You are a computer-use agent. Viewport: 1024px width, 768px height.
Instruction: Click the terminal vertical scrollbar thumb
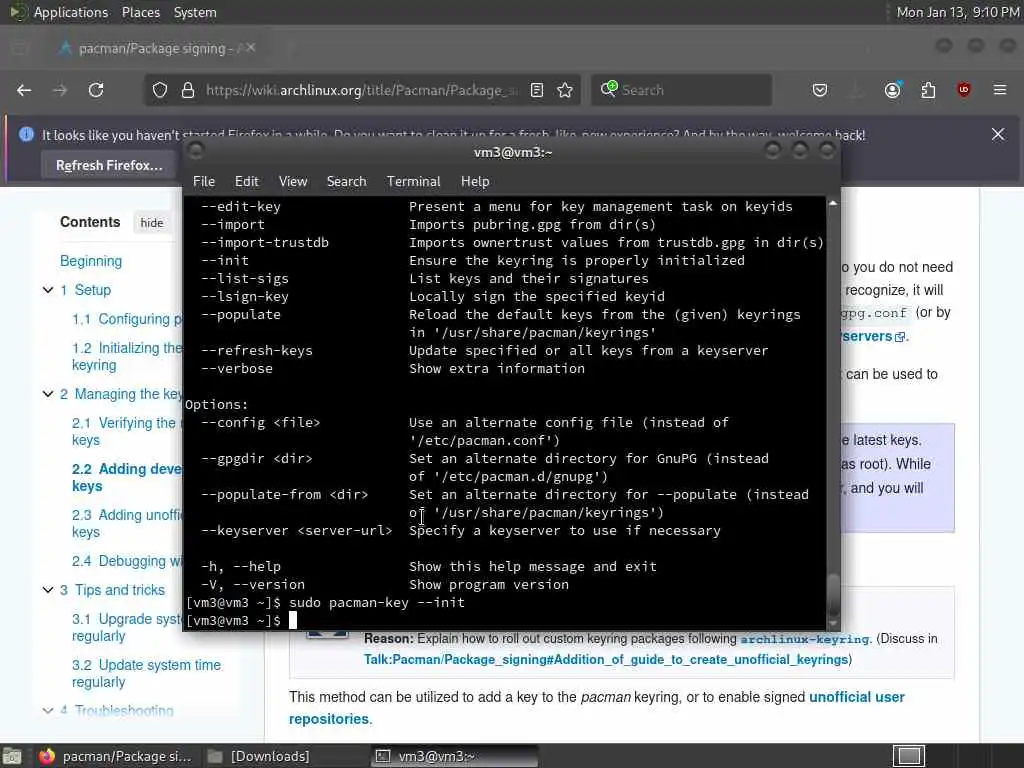pos(833,594)
